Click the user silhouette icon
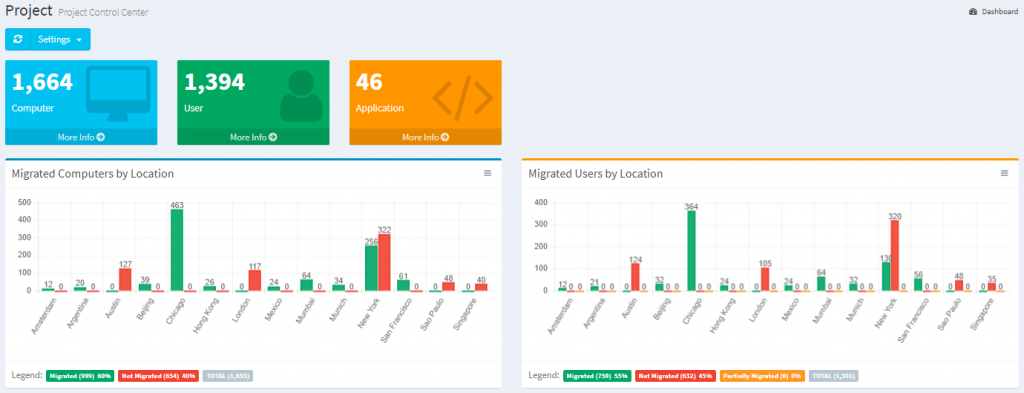This screenshot has width=1024, height=393. pyautogui.click(x=301, y=96)
